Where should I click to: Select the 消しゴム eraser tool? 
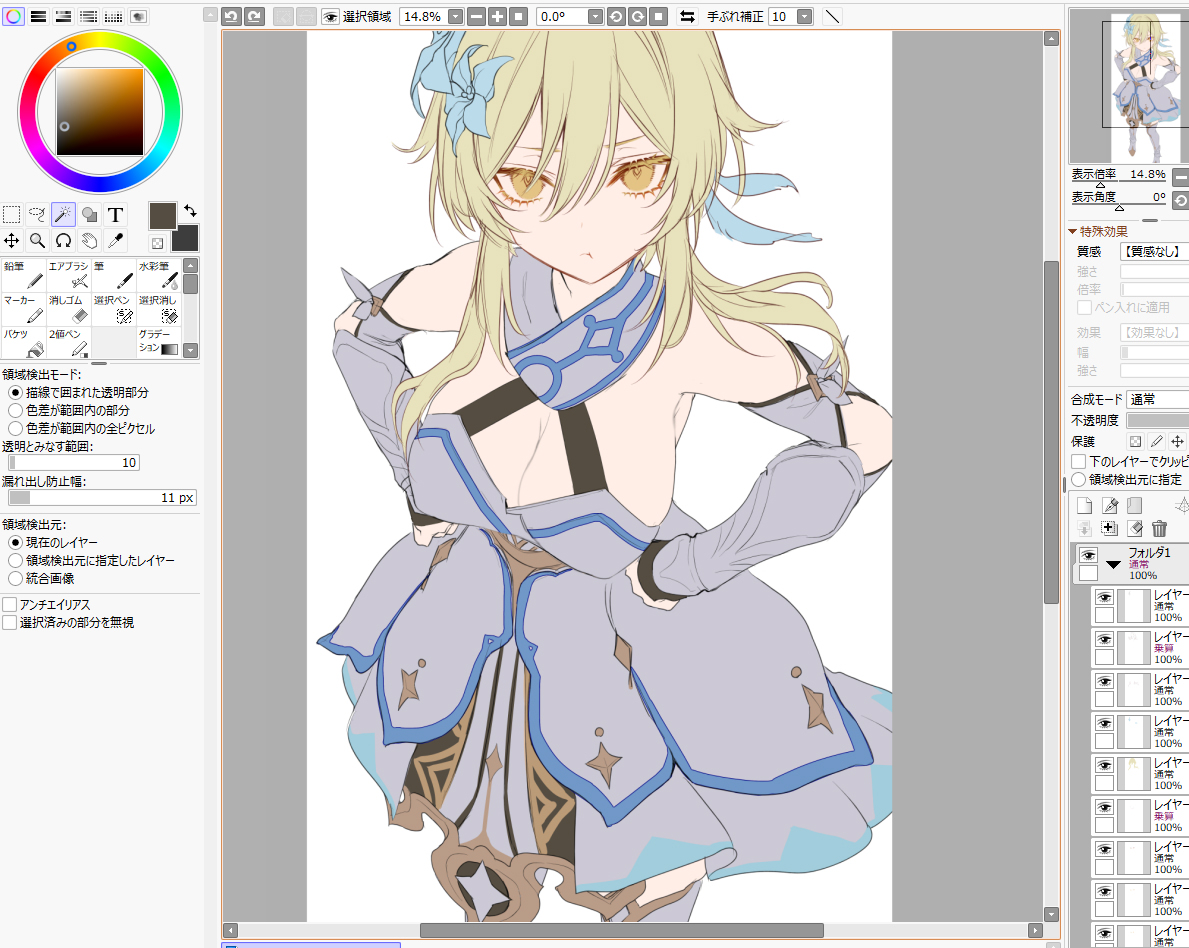point(68,308)
